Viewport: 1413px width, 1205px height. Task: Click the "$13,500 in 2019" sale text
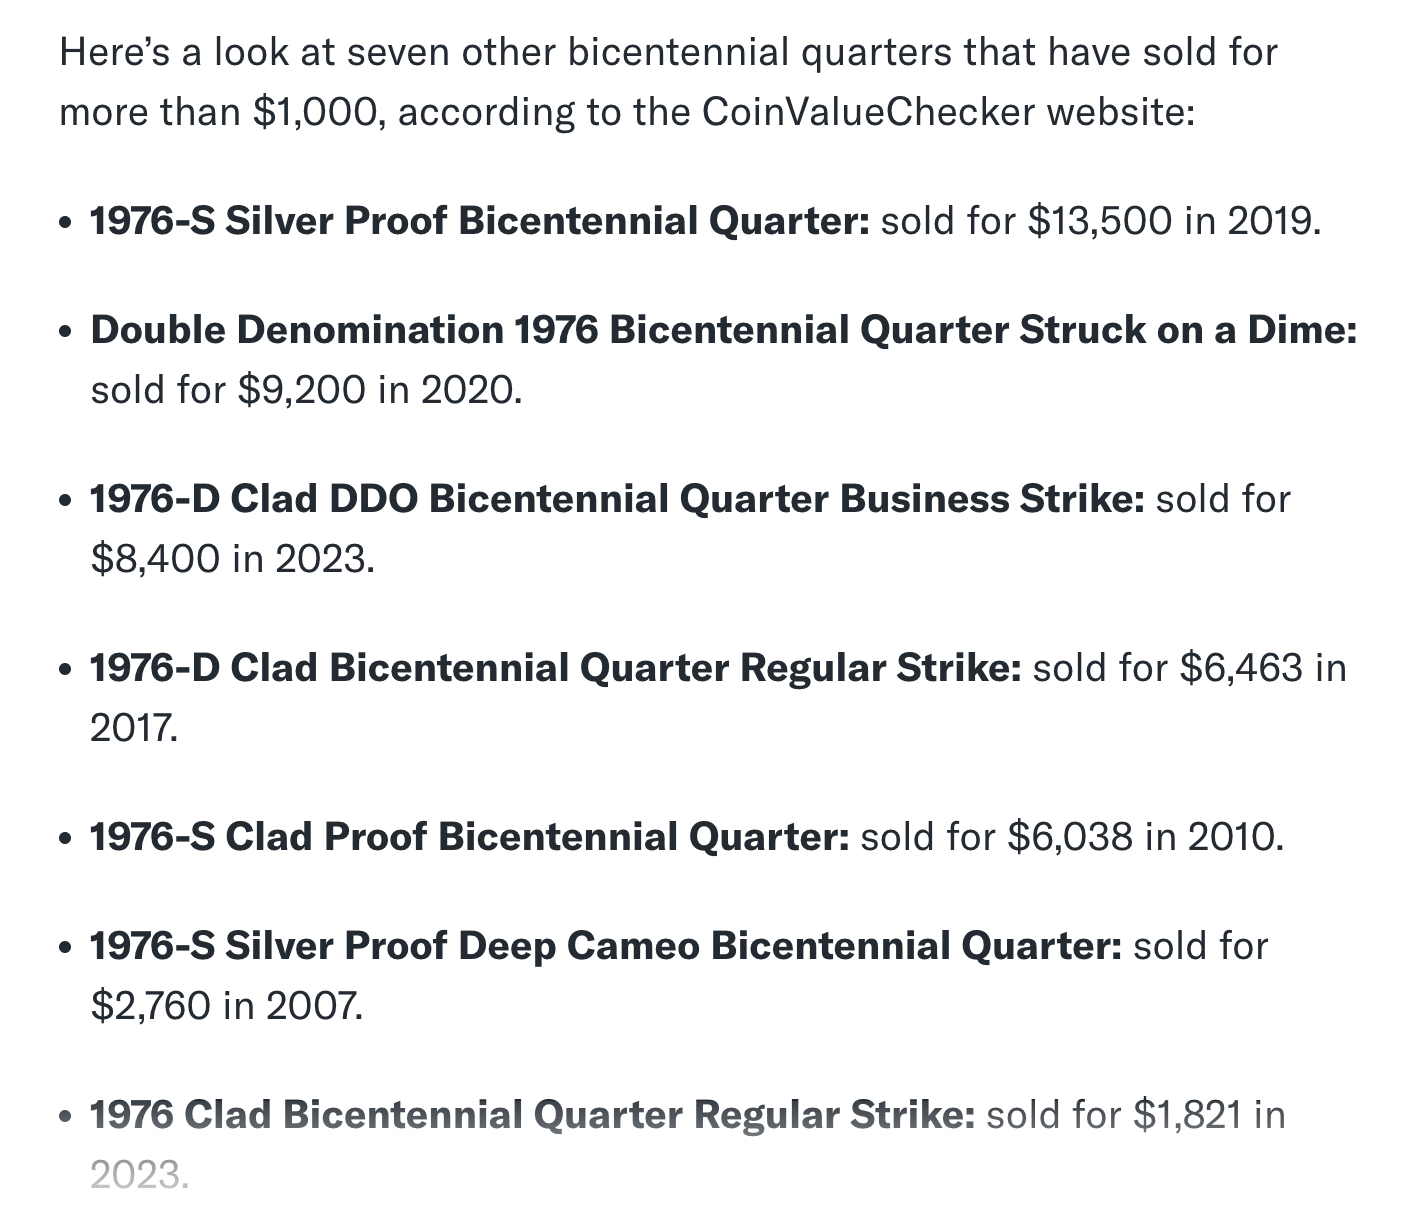point(1173,220)
